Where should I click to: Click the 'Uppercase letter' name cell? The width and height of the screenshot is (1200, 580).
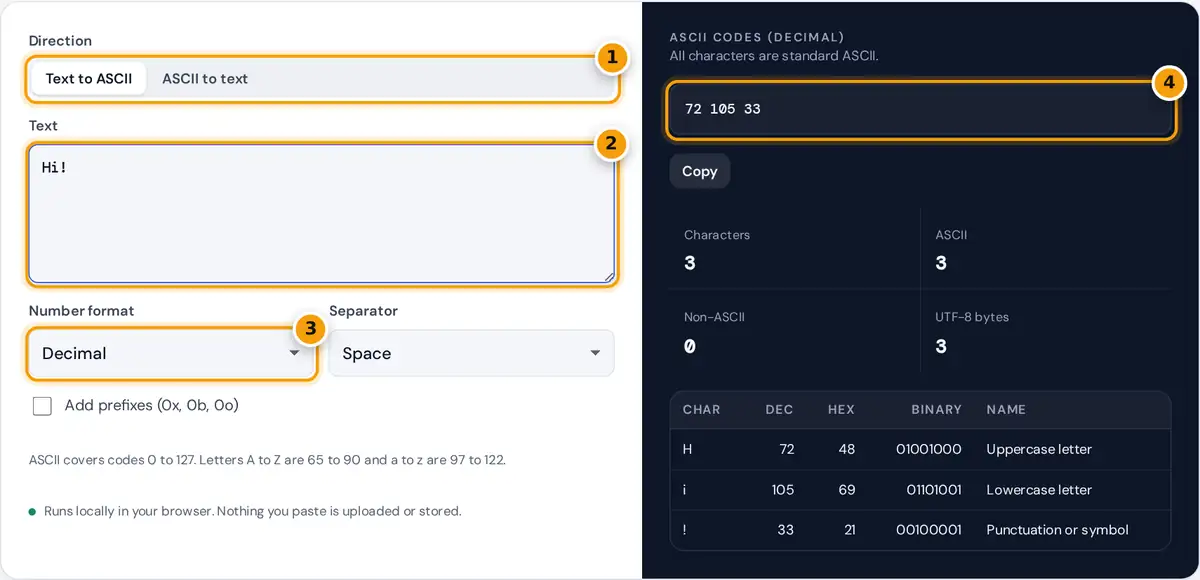pos(1039,449)
